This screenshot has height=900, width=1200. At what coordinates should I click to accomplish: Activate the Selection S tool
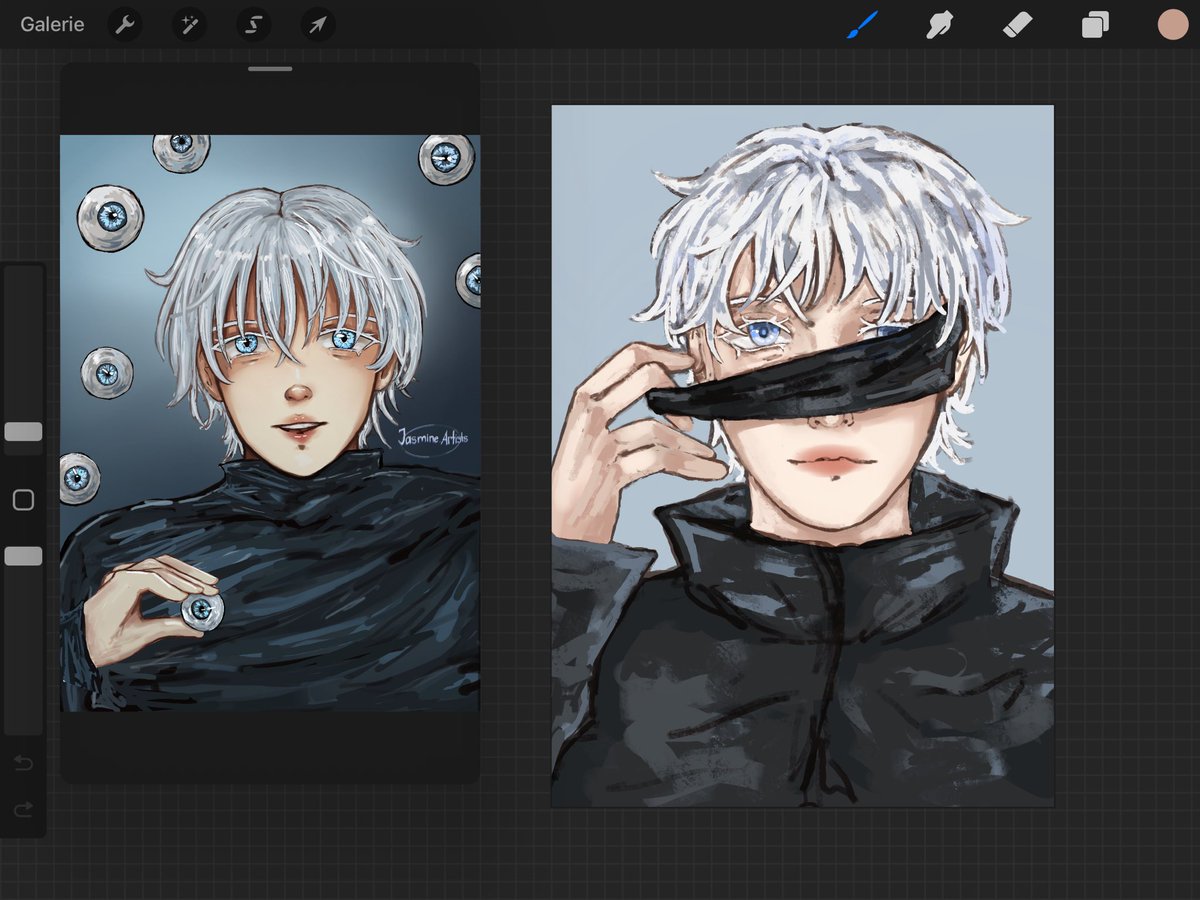tap(253, 25)
